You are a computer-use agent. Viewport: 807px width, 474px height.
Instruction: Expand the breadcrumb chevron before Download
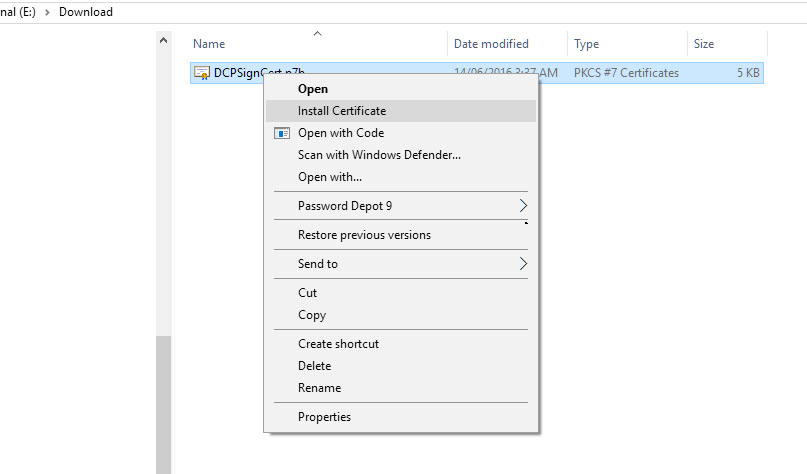pos(47,12)
